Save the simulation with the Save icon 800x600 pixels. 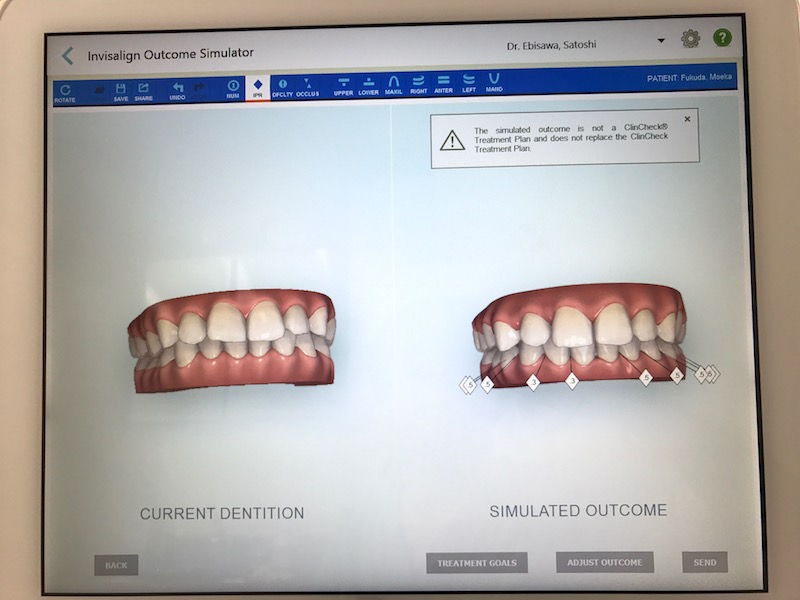point(120,91)
